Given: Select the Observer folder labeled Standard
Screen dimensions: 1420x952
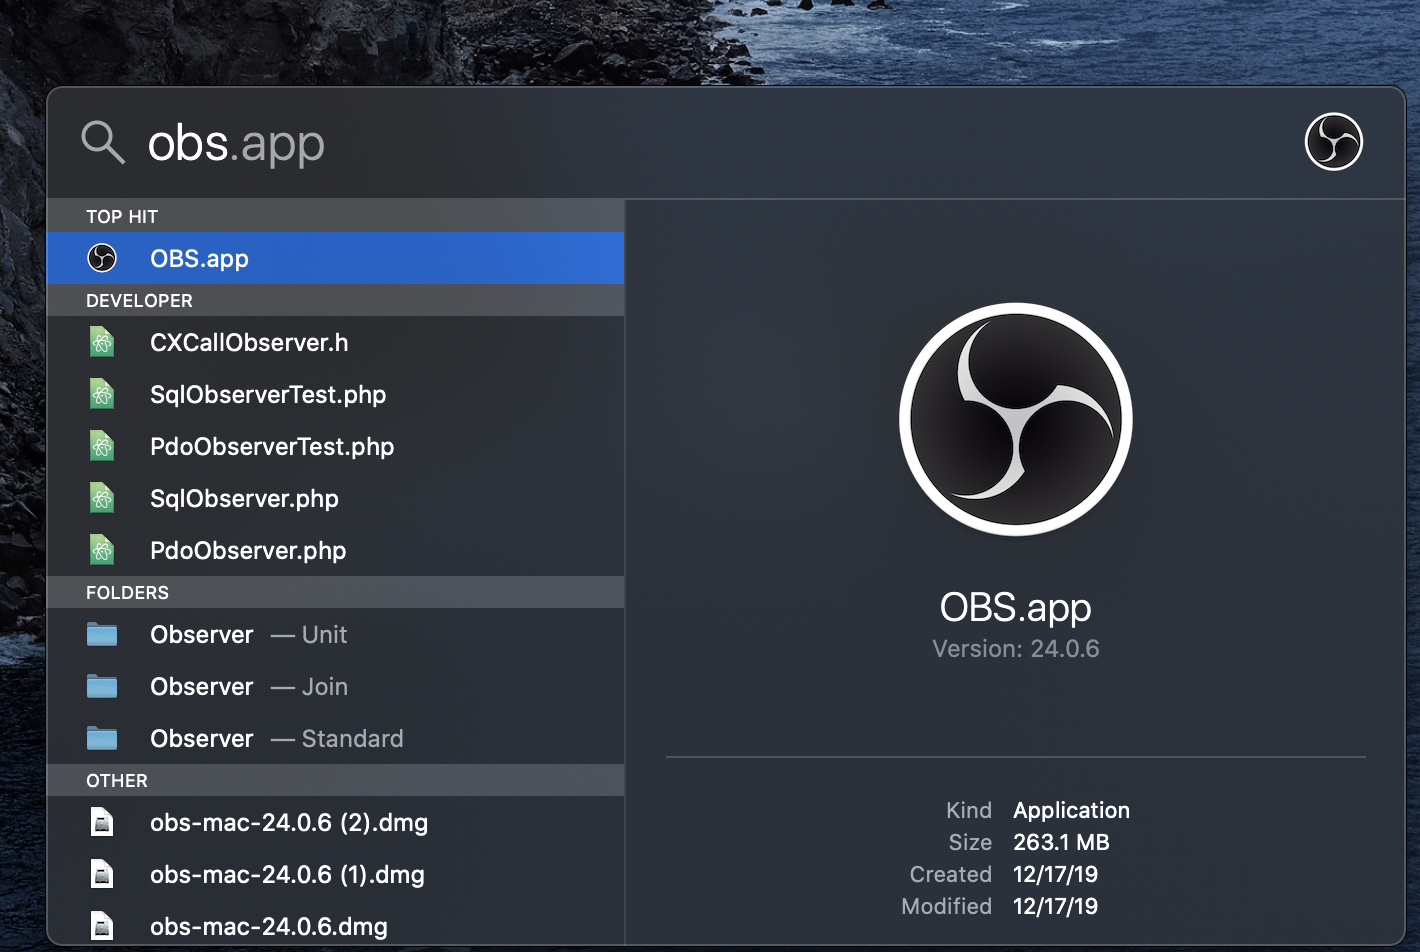Looking at the screenshot, I should coord(335,738).
